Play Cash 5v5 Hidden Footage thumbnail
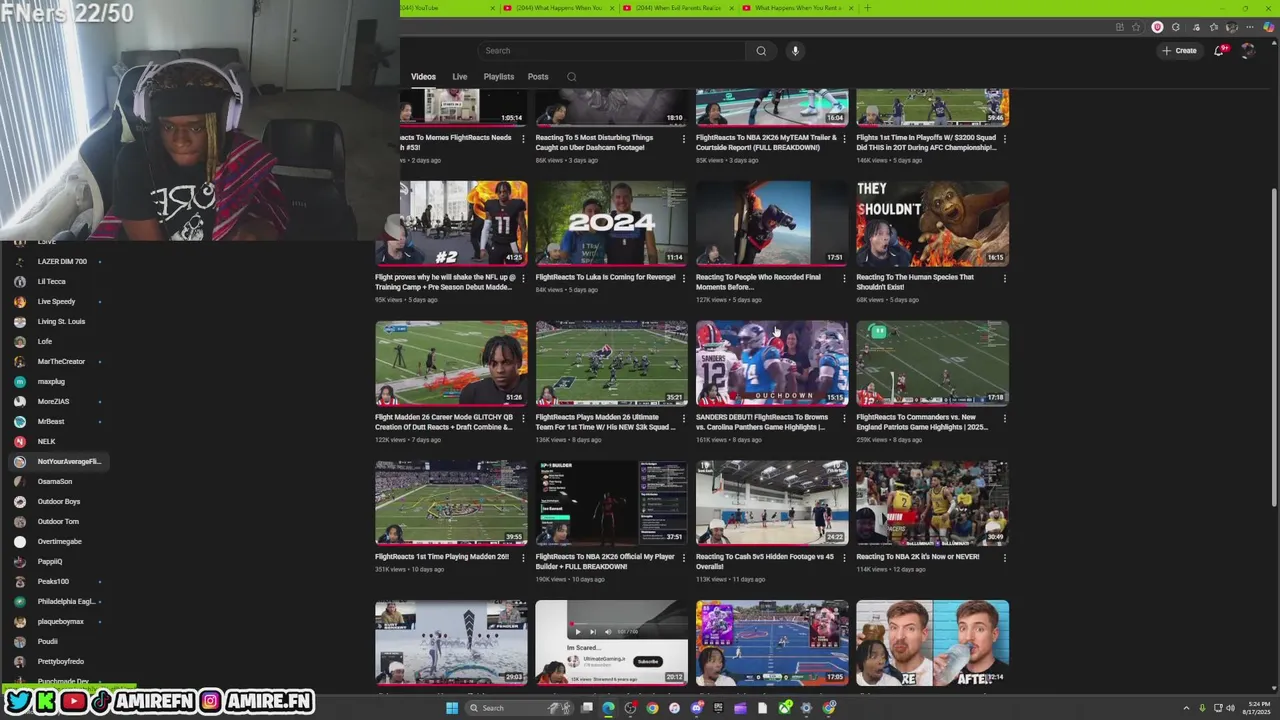 [x=772, y=503]
